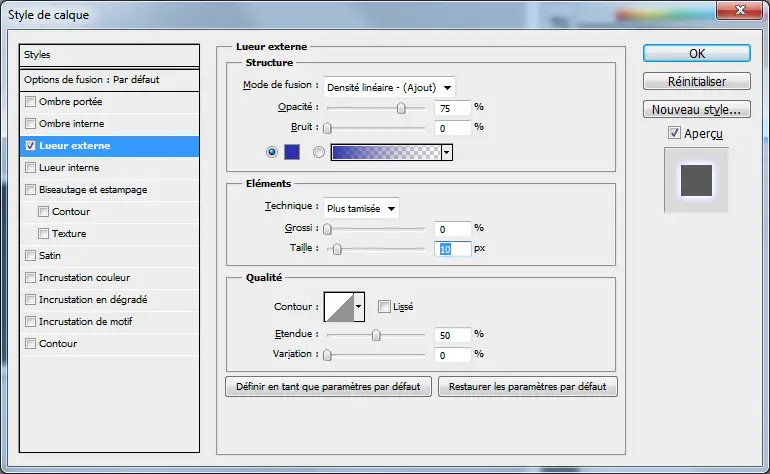Click the Taille value field

(453, 249)
